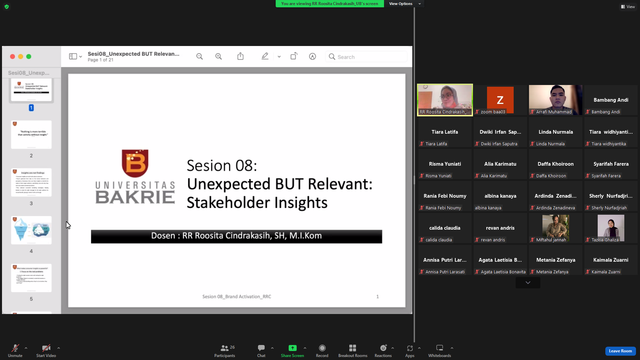Click the Preview rotate icon

293,56
